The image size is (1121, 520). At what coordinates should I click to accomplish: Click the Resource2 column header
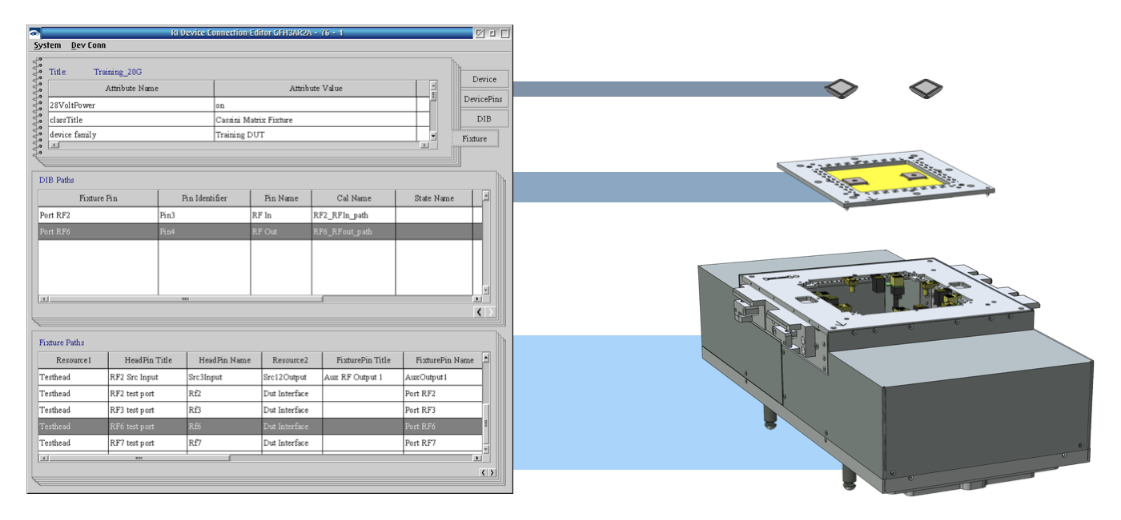click(291, 360)
